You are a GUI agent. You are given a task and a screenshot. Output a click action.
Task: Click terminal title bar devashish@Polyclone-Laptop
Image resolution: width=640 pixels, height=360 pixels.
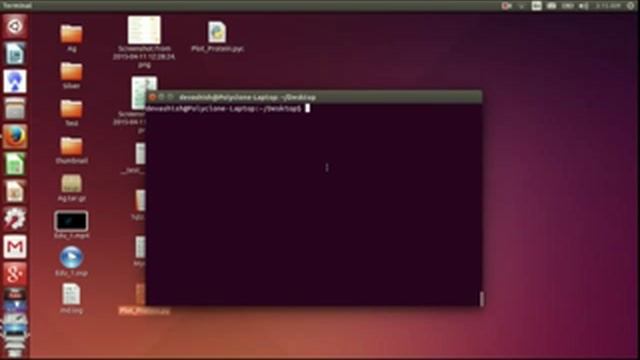click(x=247, y=97)
